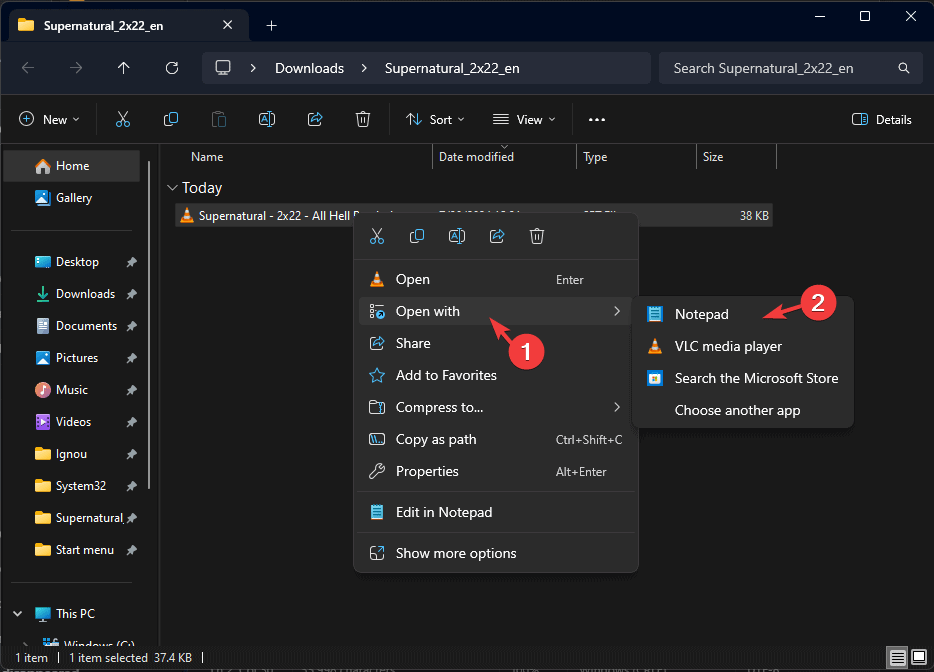Open with VLC media player
Image resolution: width=934 pixels, height=672 pixels.
tap(743, 346)
